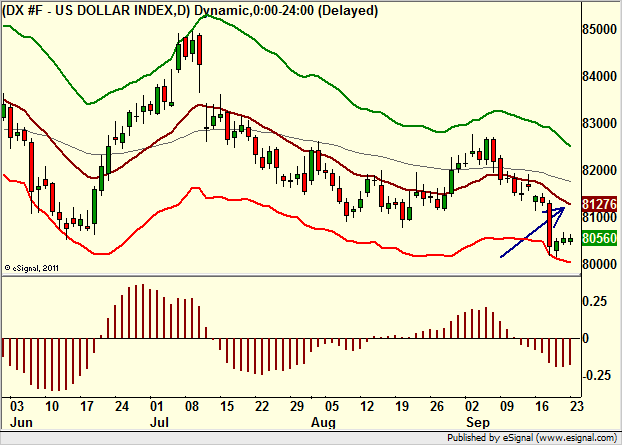Click the 05 date label above Aug

[332, 407]
